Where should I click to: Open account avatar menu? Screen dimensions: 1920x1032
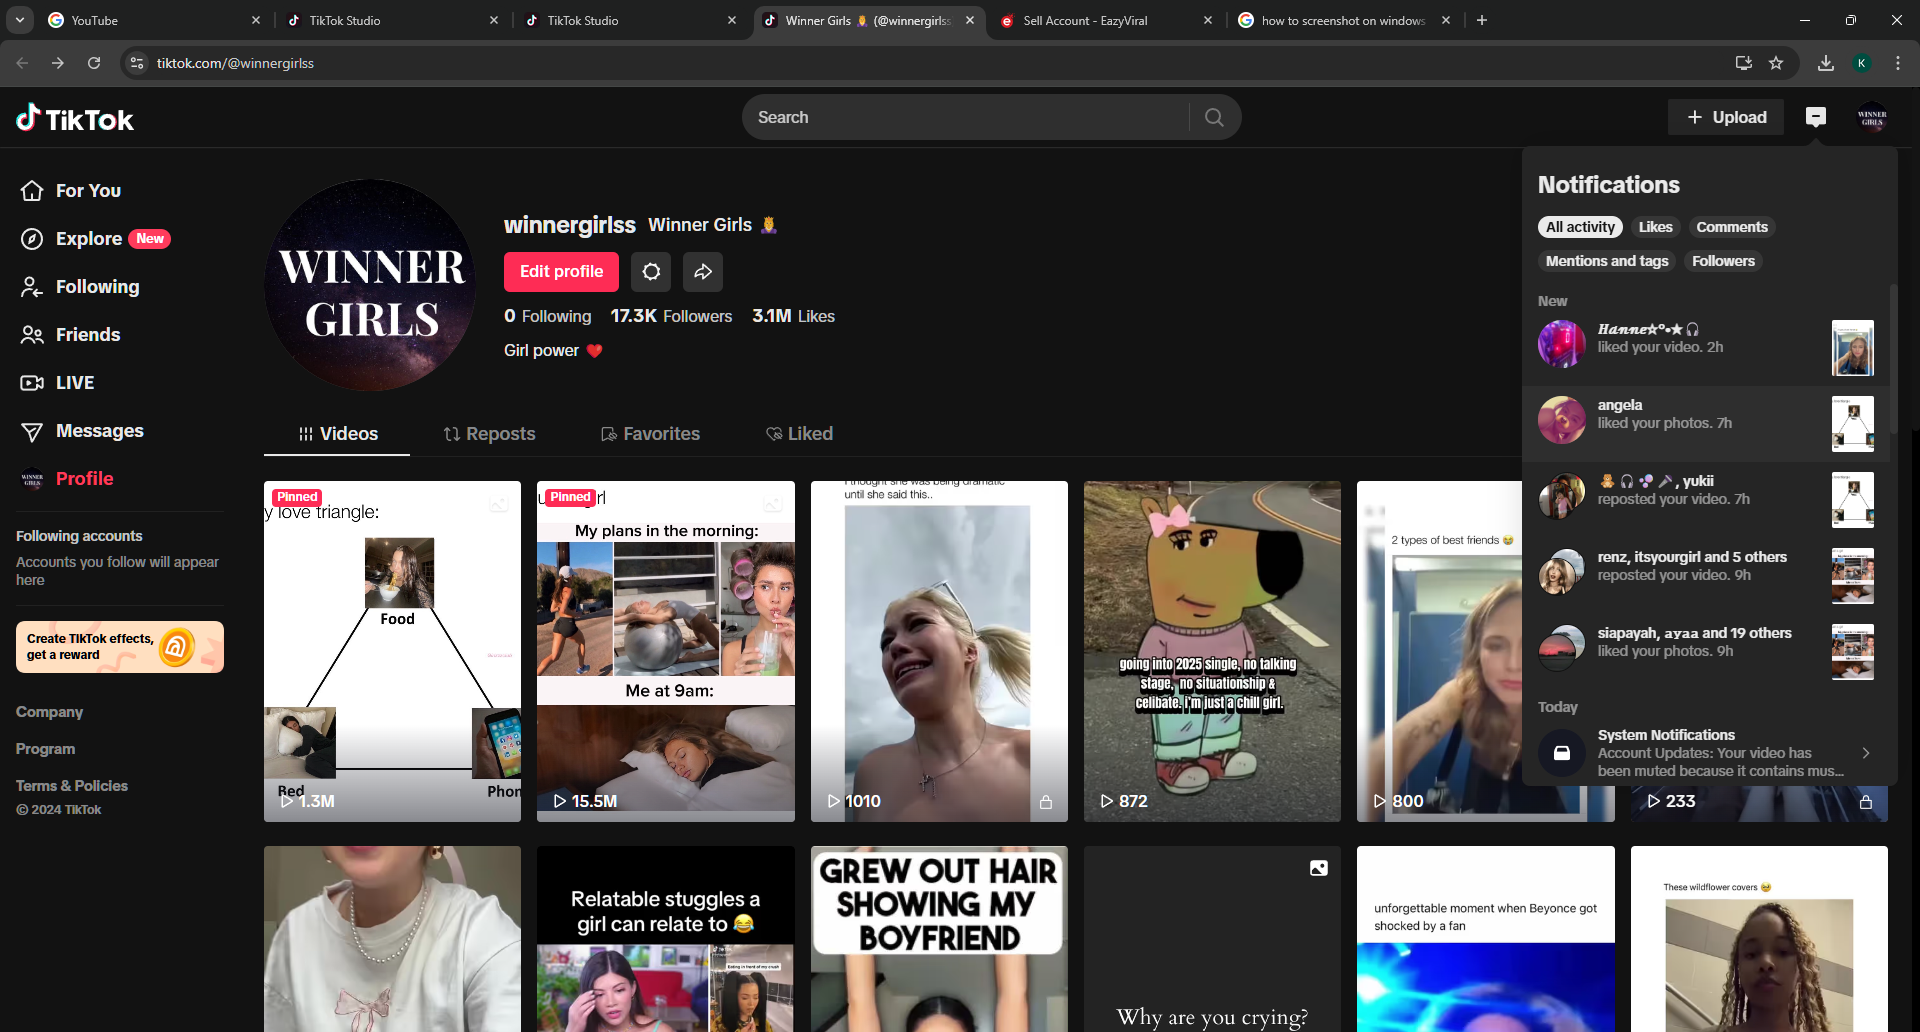(x=1872, y=118)
